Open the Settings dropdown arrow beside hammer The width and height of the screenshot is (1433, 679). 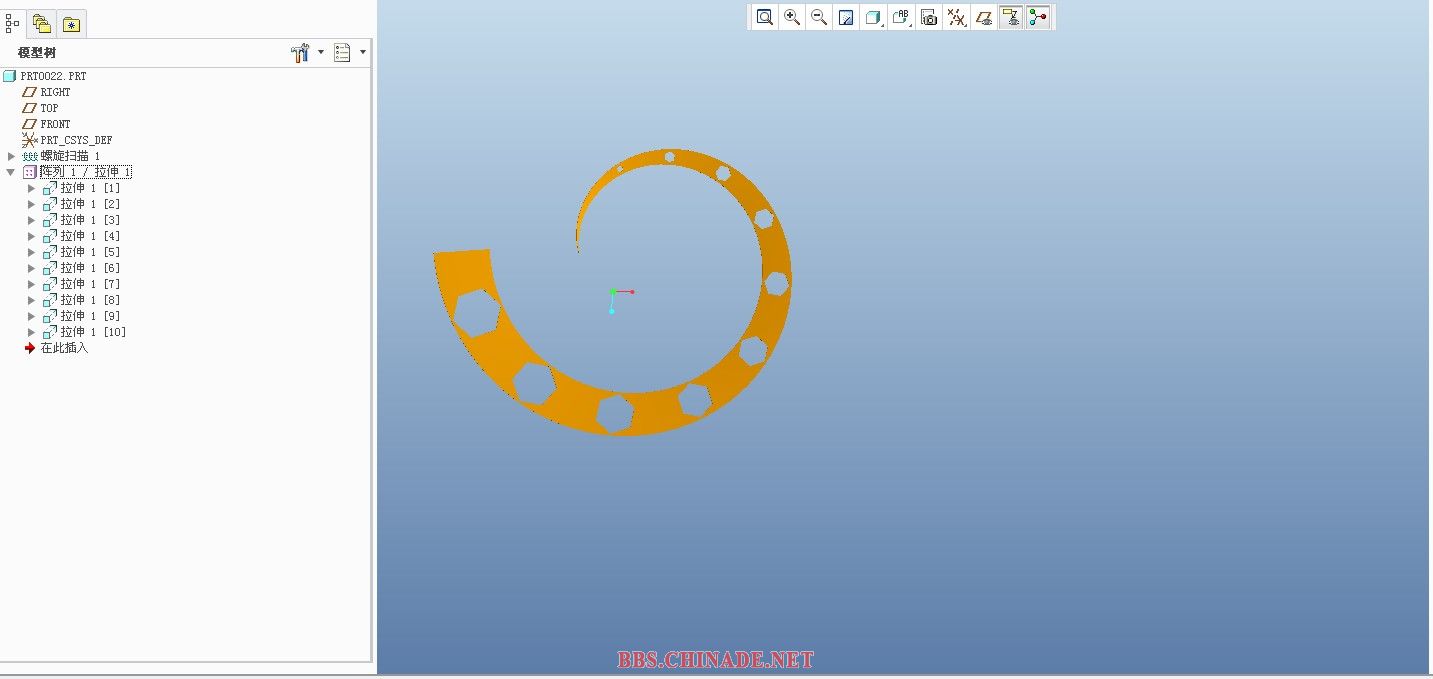[321, 52]
